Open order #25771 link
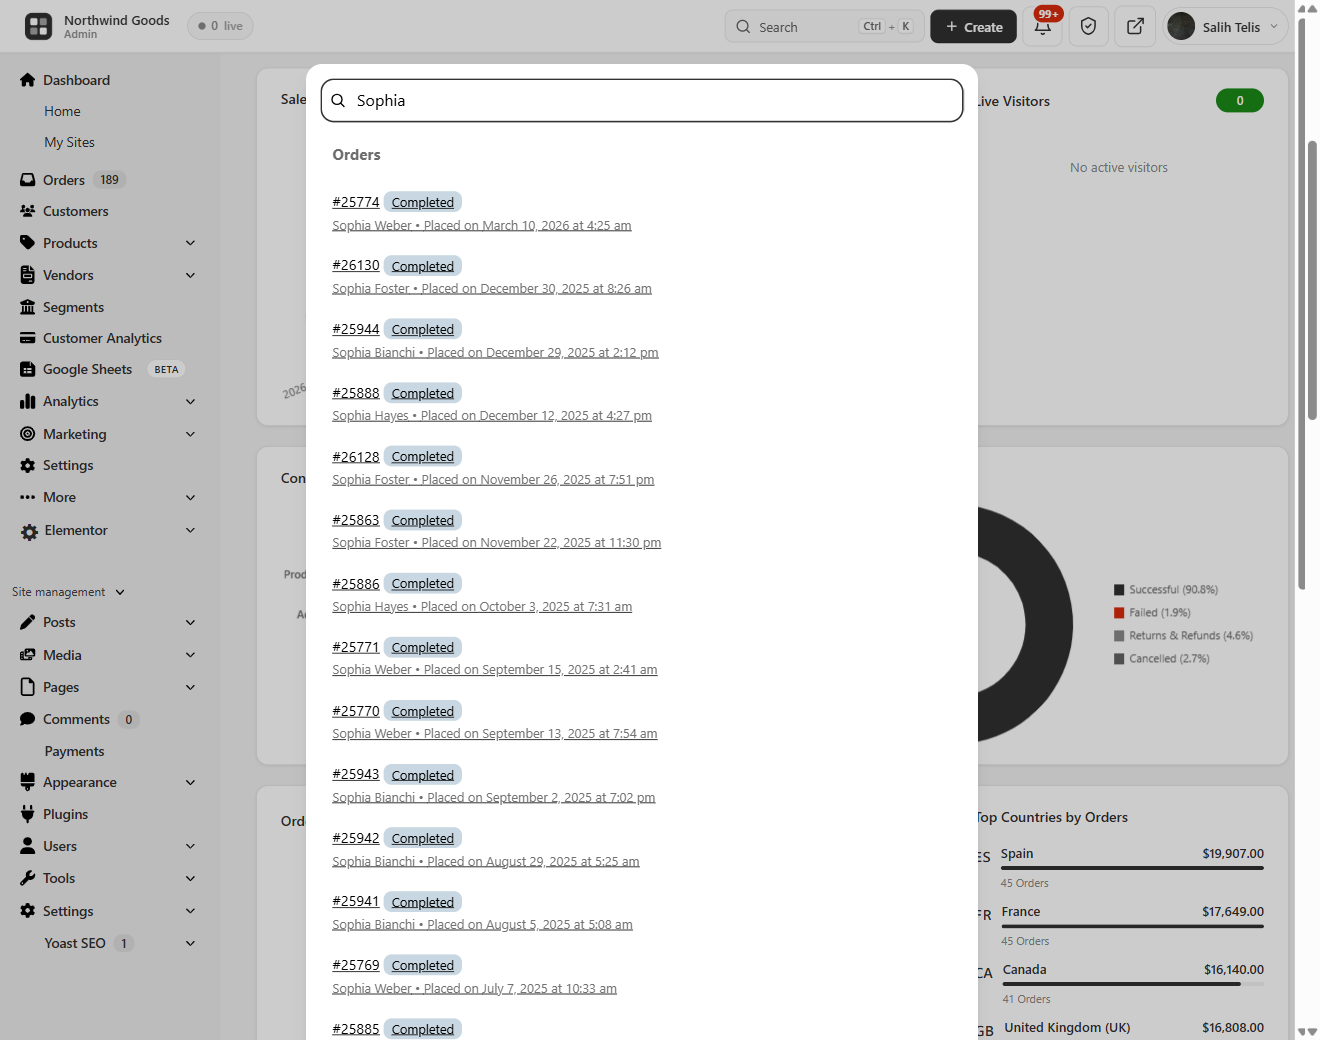Viewport: 1320px width, 1040px height. coord(356,647)
